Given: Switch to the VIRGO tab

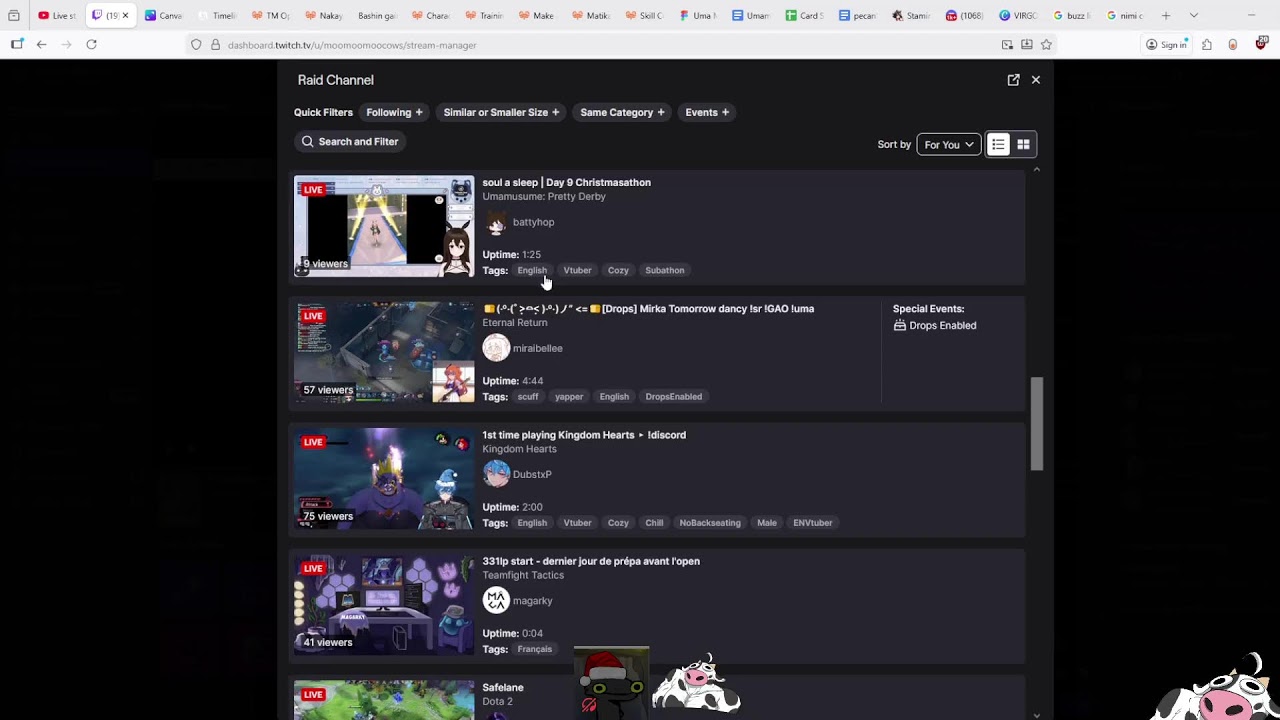Looking at the screenshot, I should (1018, 16).
